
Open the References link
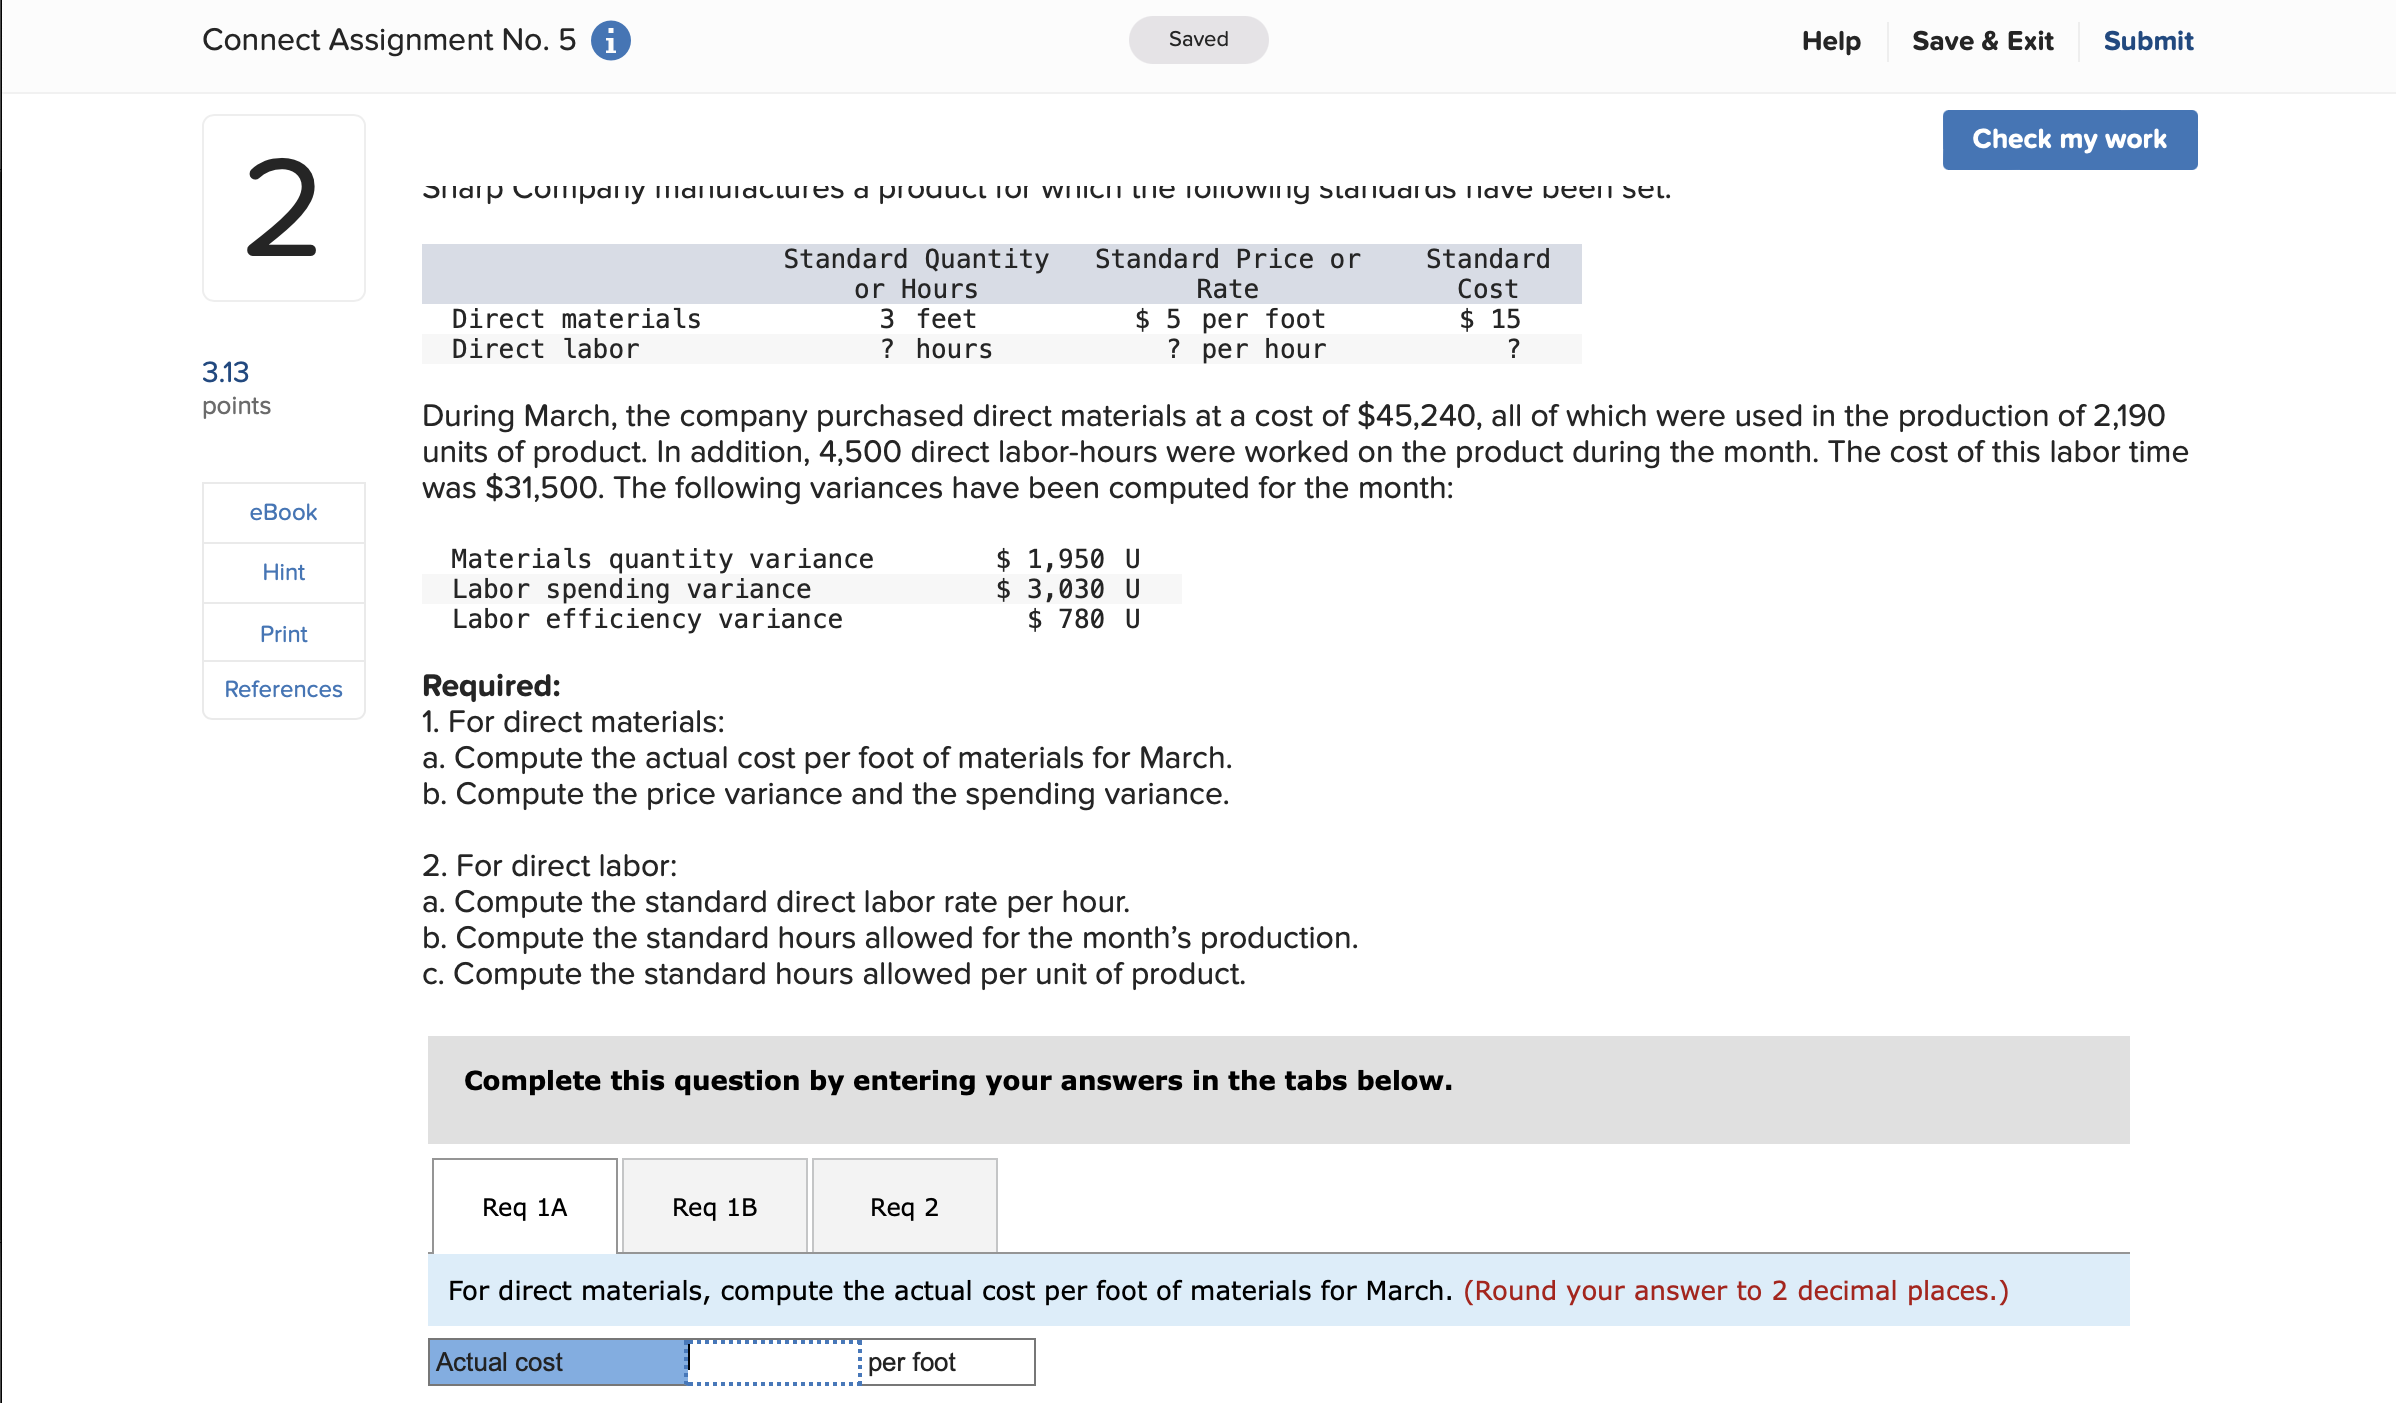coord(283,689)
